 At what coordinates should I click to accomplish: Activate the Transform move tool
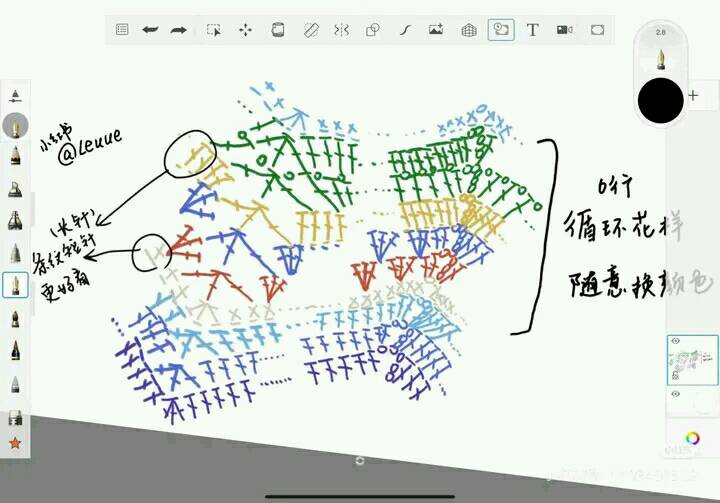(x=245, y=30)
